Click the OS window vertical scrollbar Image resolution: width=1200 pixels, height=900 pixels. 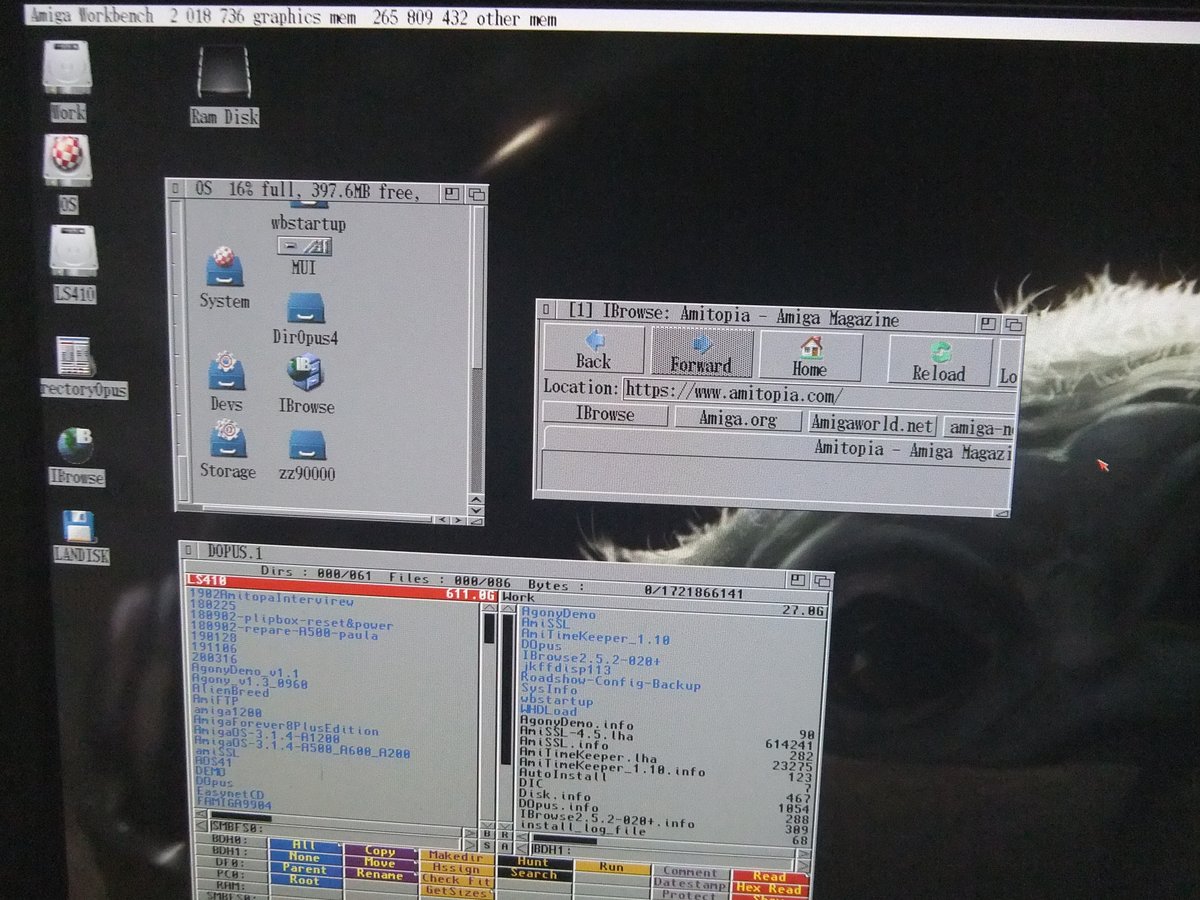tap(476, 347)
